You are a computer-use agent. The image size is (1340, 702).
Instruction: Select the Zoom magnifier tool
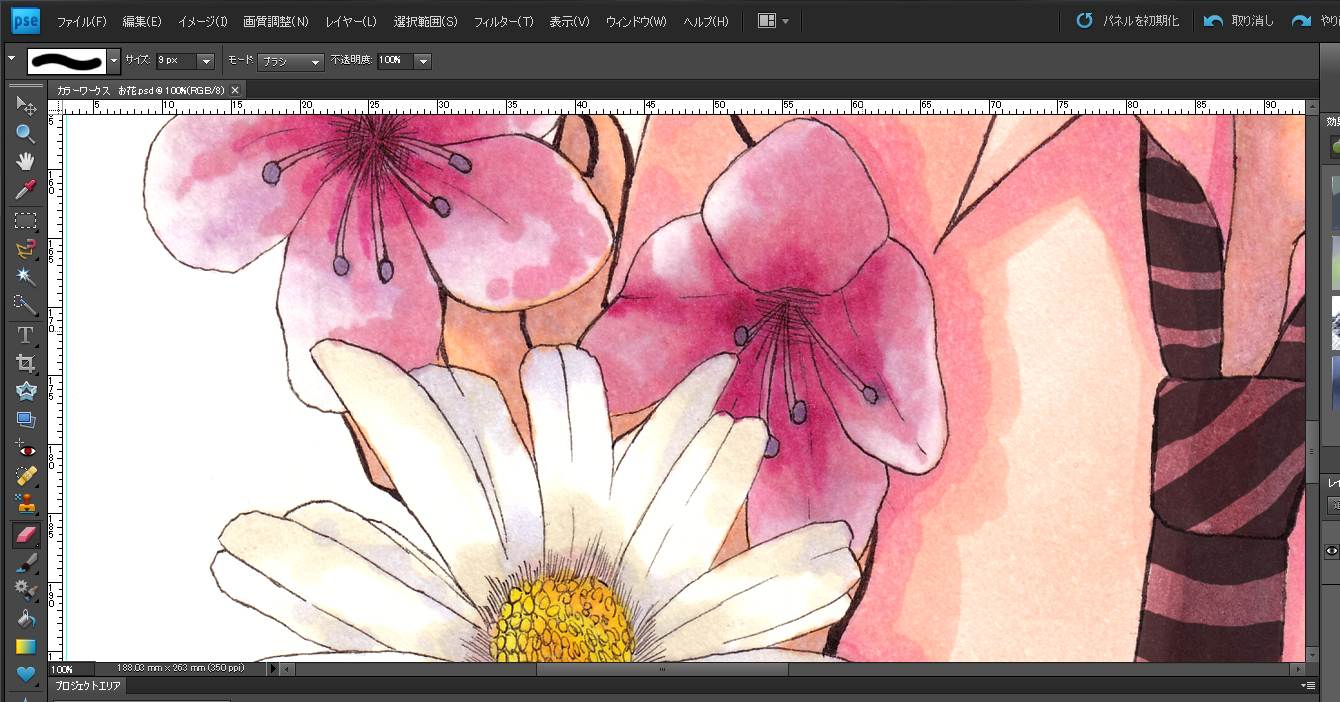pyautogui.click(x=25, y=134)
